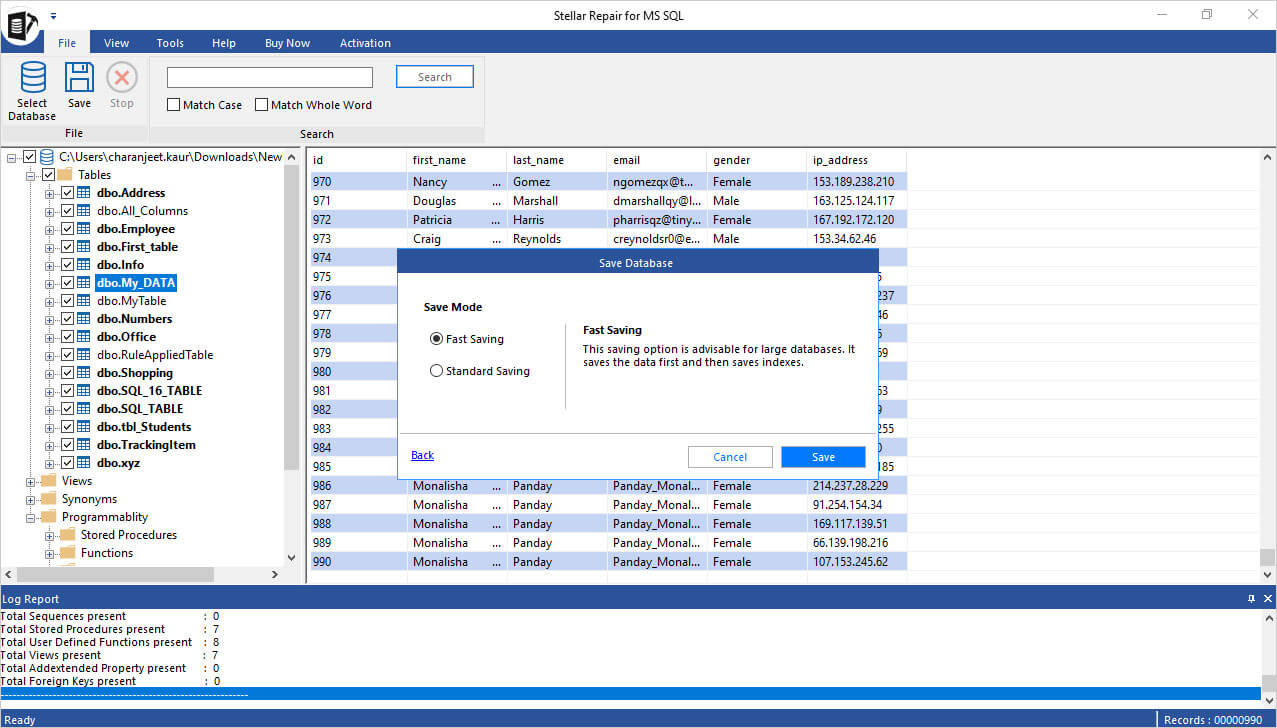The height and width of the screenshot is (728, 1277).
Task: Click the pin icon on Log Report panel
Action: (x=1251, y=599)
